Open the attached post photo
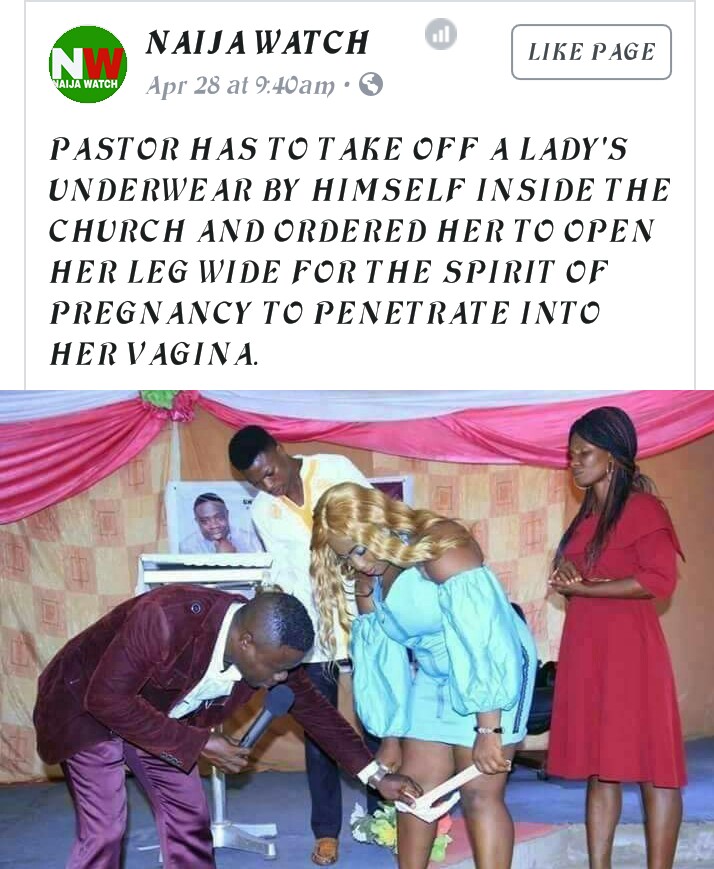This screenshot has width=714, height=869. 357,630
